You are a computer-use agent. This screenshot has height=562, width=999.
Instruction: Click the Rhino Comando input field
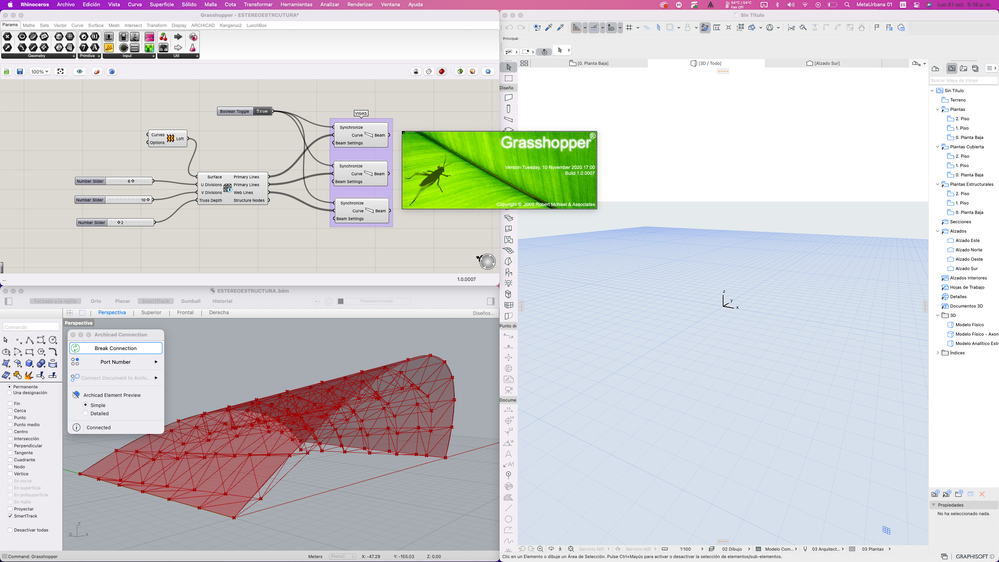coord(30,326)
